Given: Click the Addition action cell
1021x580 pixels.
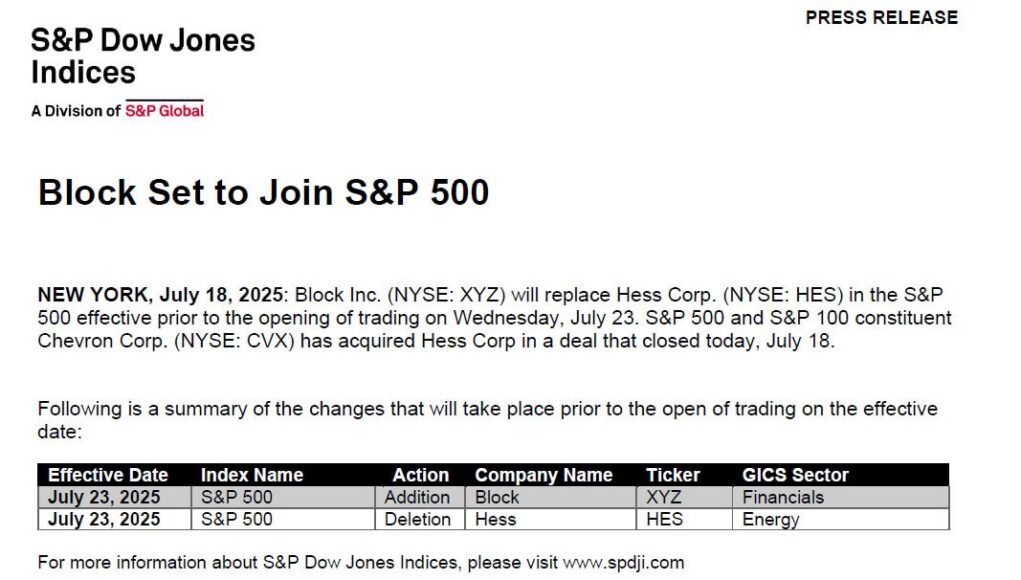Looking at the screenshot, I should point(420,497).
